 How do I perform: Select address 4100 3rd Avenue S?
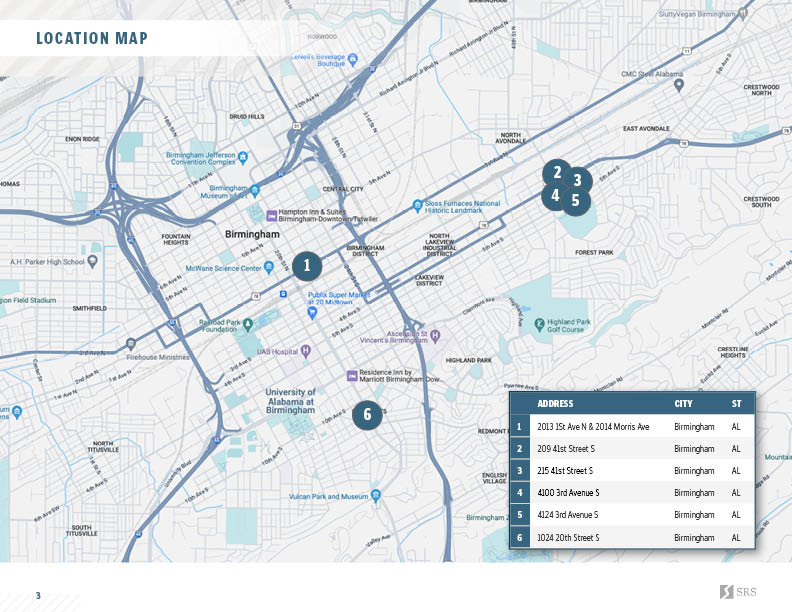tap(568, 493)
